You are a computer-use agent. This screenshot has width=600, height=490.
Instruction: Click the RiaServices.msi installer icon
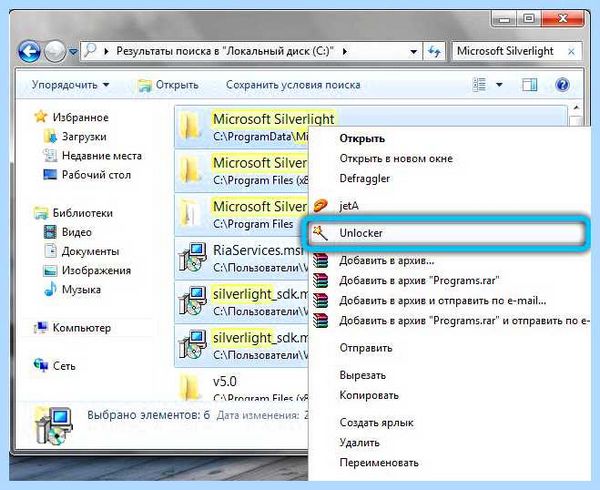coord(192,257)
